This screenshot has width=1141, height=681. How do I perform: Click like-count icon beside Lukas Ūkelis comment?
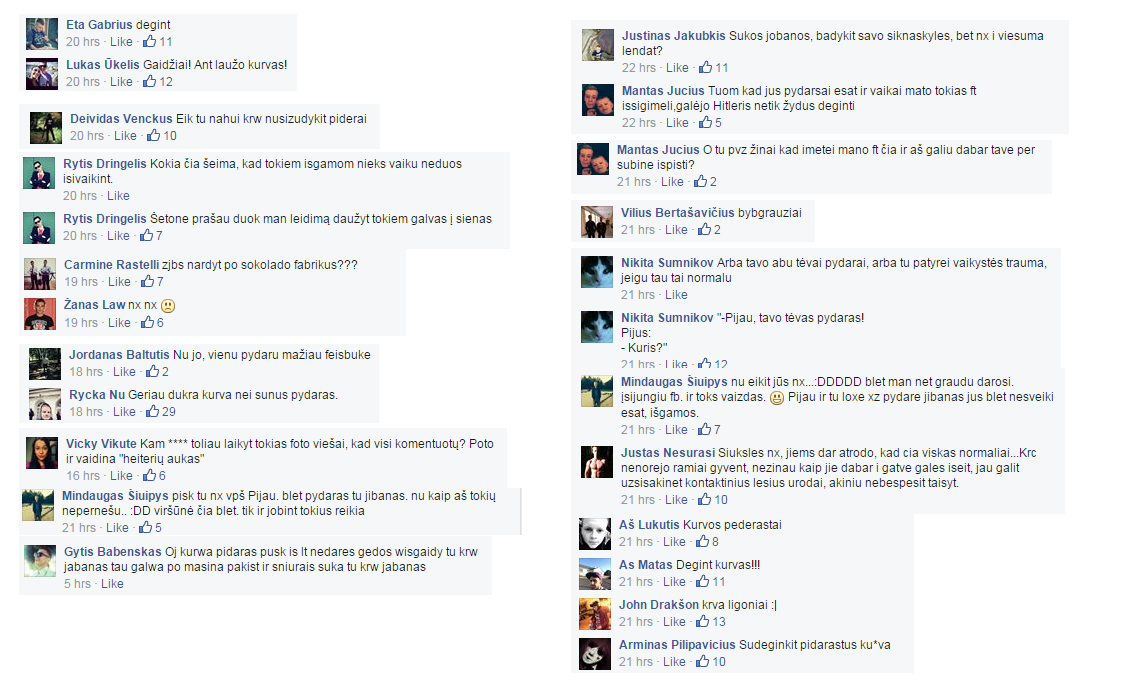(x=149, y=81)
